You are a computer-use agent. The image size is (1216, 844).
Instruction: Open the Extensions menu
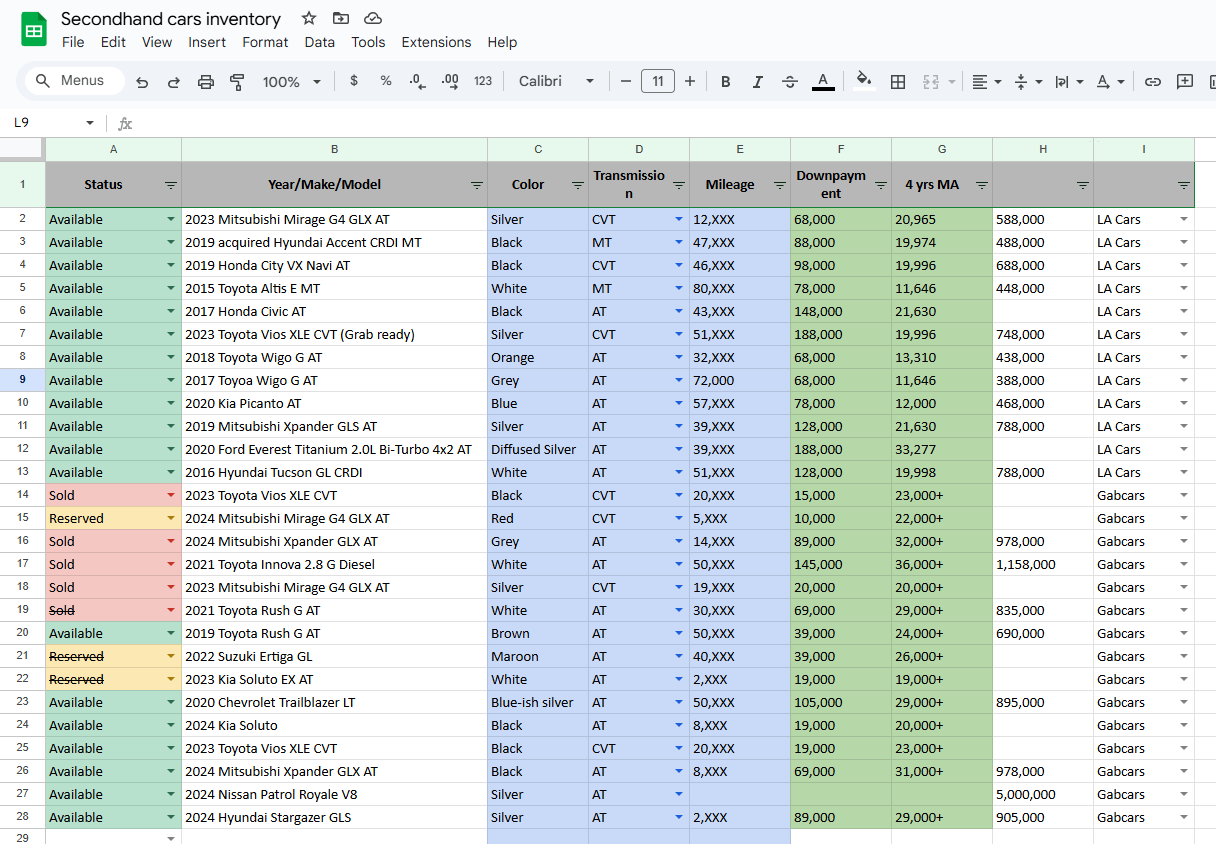pyautogui.click(x=436, y=42)
